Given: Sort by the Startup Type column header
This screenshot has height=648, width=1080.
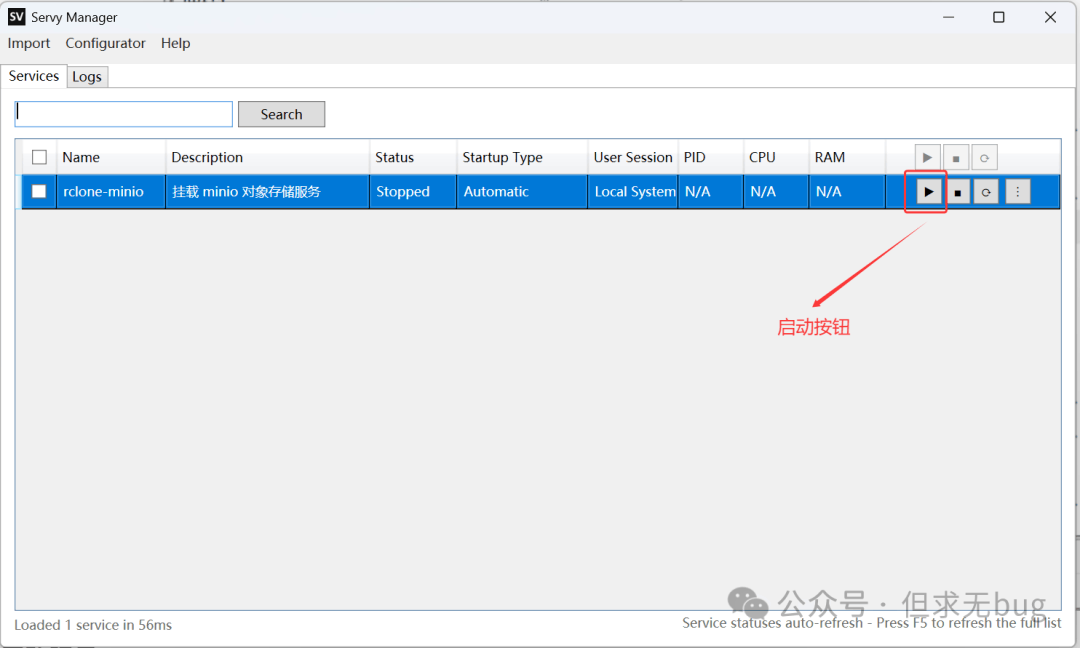Looking at the screenshot, I should pyautogui.click(x=502, y=157).
